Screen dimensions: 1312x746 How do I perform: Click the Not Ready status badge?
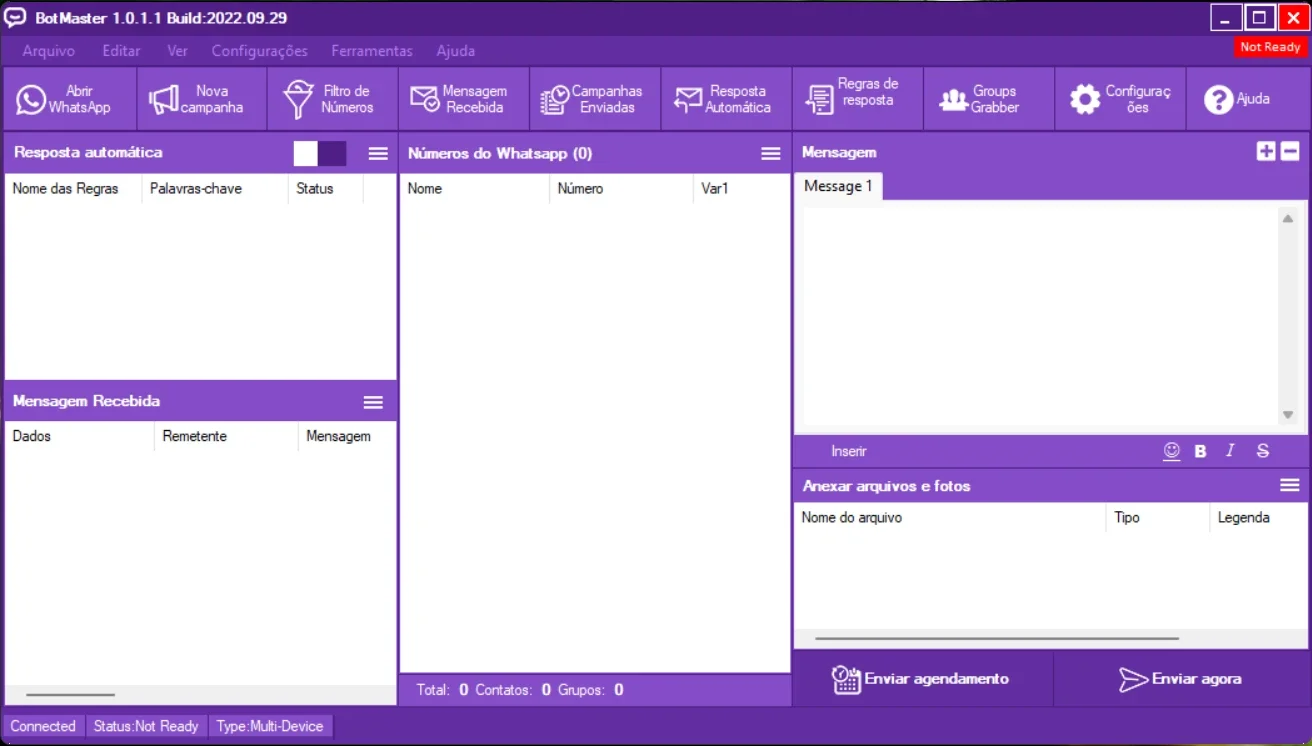pyautogui.click(x=1270, y=47)
